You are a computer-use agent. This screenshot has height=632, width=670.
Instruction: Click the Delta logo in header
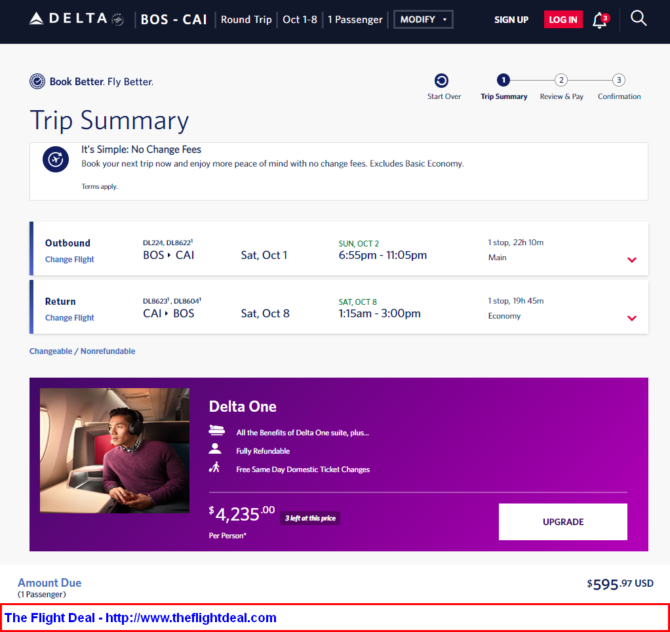(76, 19)
